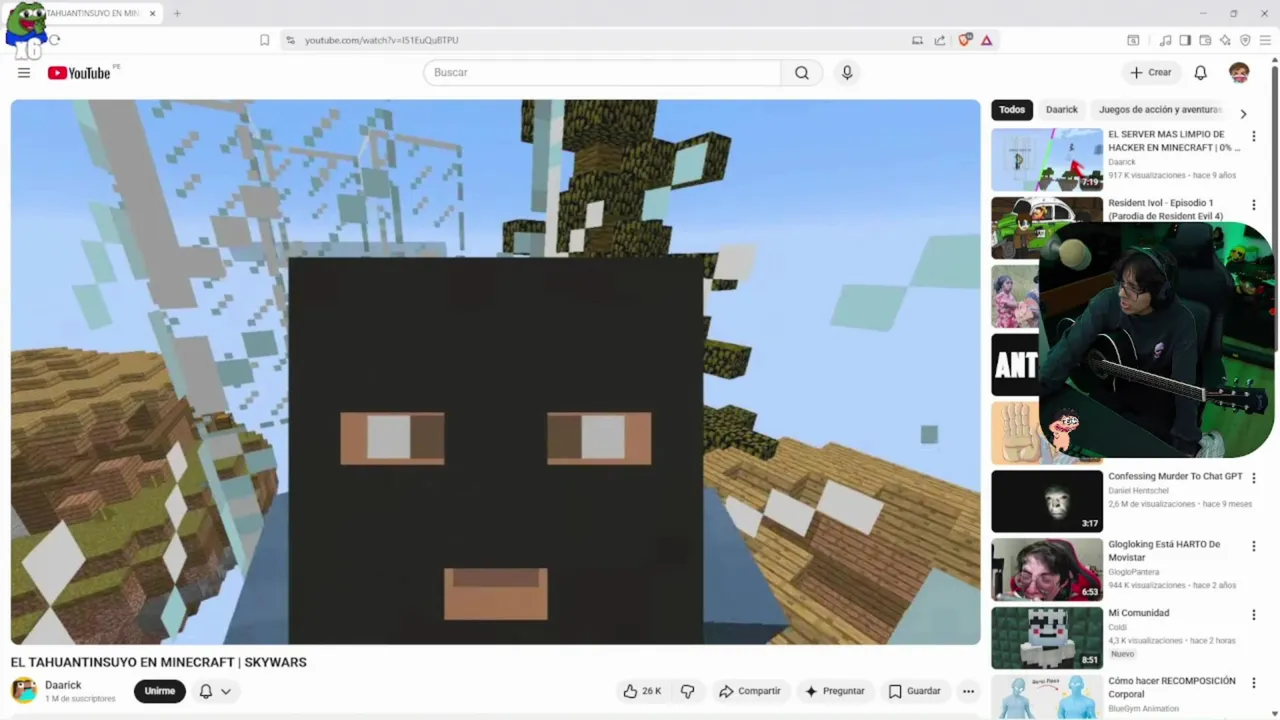Select the Todos filter chip

(x=1012, y=110)
